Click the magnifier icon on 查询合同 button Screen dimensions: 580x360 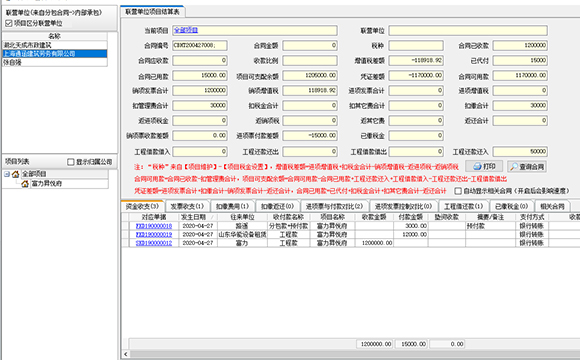[514, 167]
